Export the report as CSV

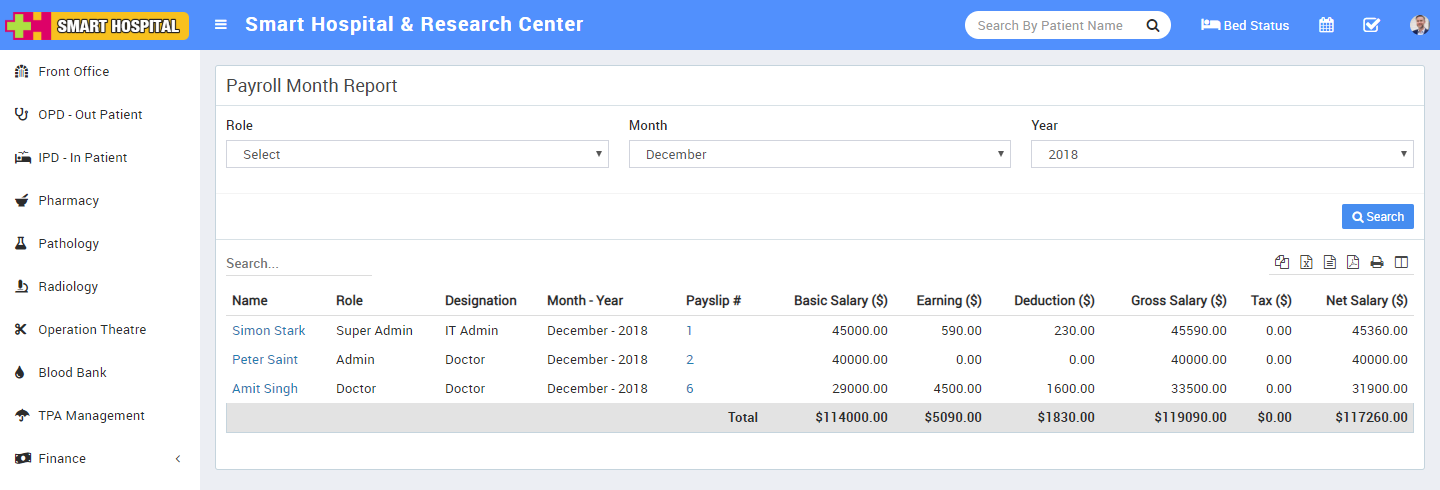tap(1330, 263)
